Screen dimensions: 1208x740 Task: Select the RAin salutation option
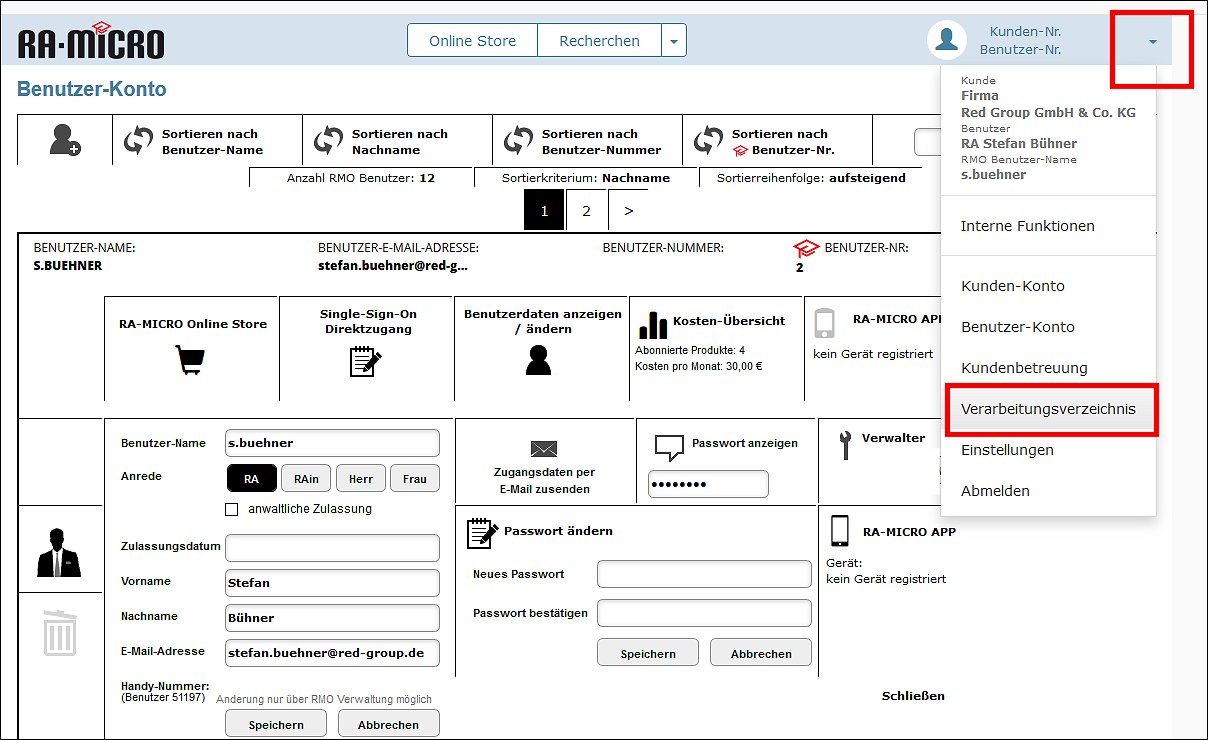coord(306,479)
